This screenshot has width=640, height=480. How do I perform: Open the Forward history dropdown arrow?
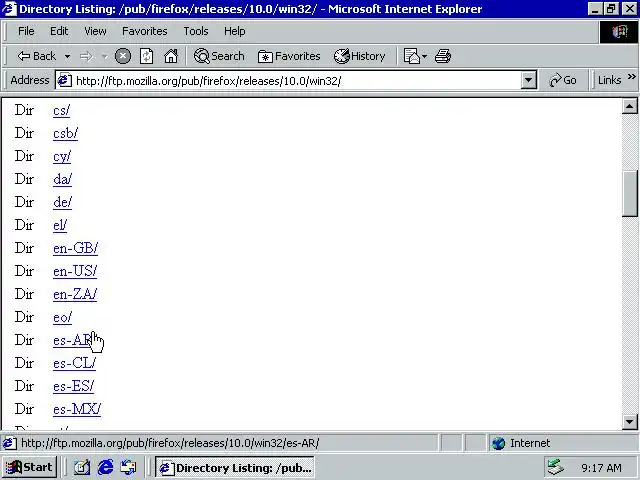coord(104,56)
